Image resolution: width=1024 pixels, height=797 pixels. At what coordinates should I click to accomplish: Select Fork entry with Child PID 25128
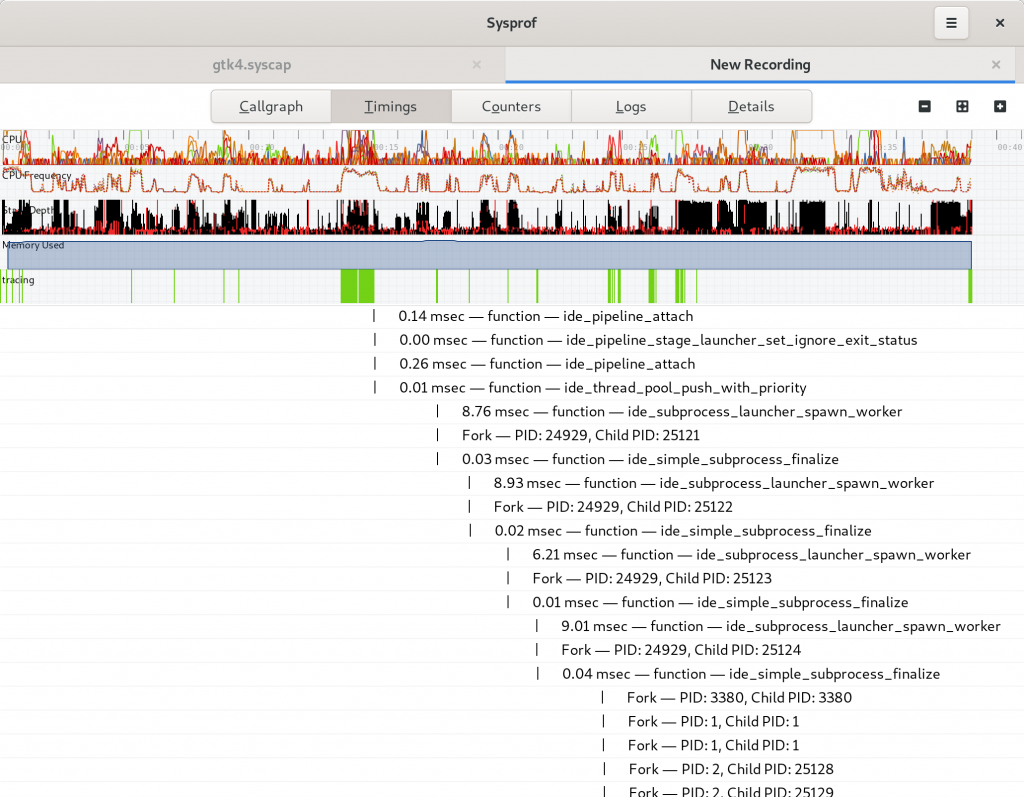point(512,770)
